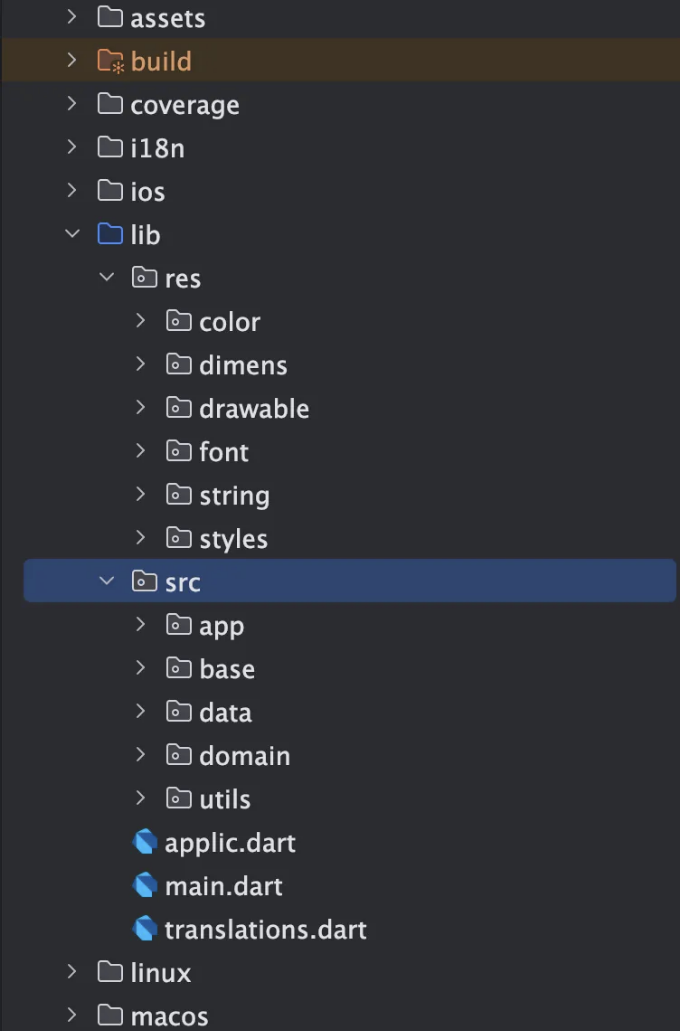Click the Dart file icon for main.dart
This screenshot has width=680, height=1031.
click(x=145, y=885)
